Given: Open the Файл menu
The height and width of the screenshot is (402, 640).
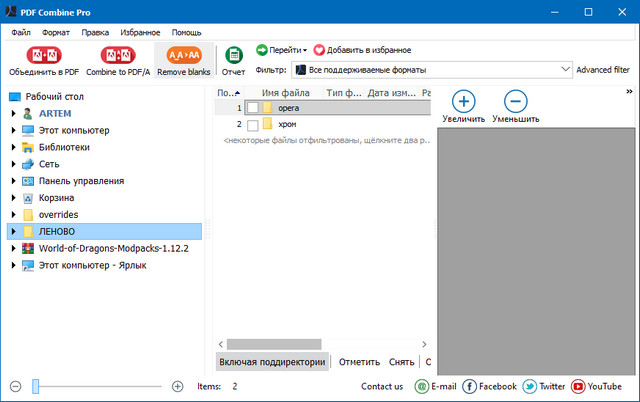Looking at the screenshot, I should [21, 32].
